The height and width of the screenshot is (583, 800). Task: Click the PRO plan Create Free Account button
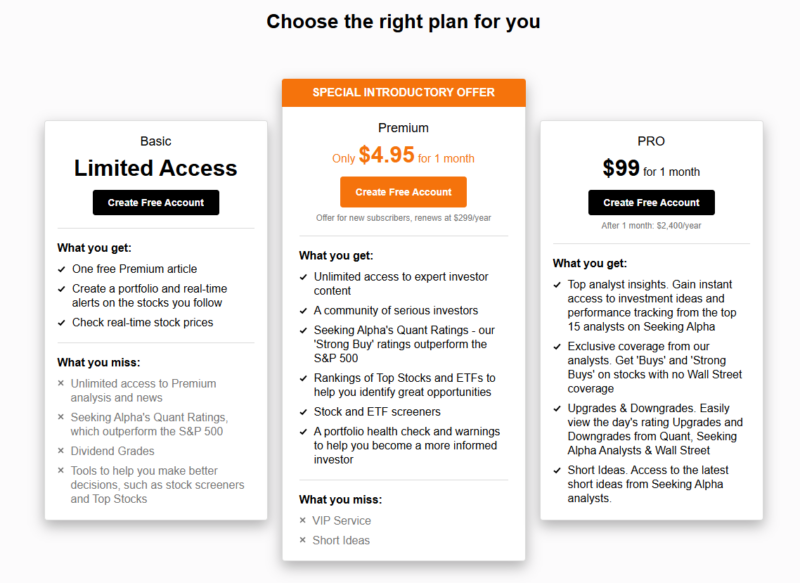(651, 202)
